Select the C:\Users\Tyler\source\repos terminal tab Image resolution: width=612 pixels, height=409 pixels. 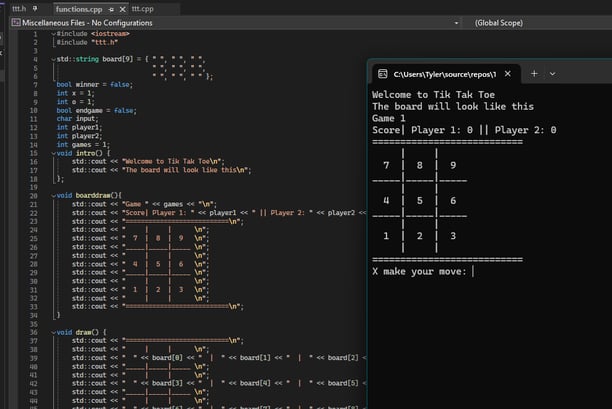pos(445,74)
